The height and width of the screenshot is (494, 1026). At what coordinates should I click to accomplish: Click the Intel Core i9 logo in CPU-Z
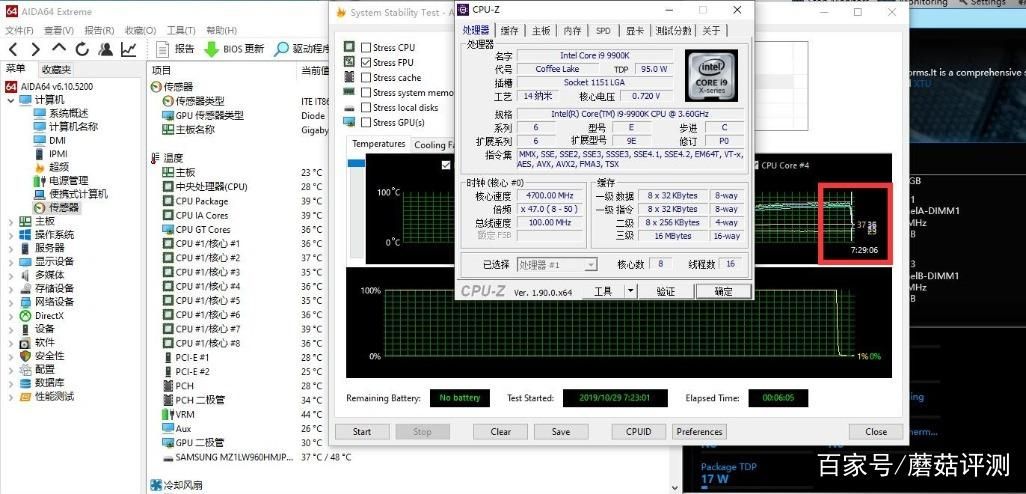tap(711, 75)
